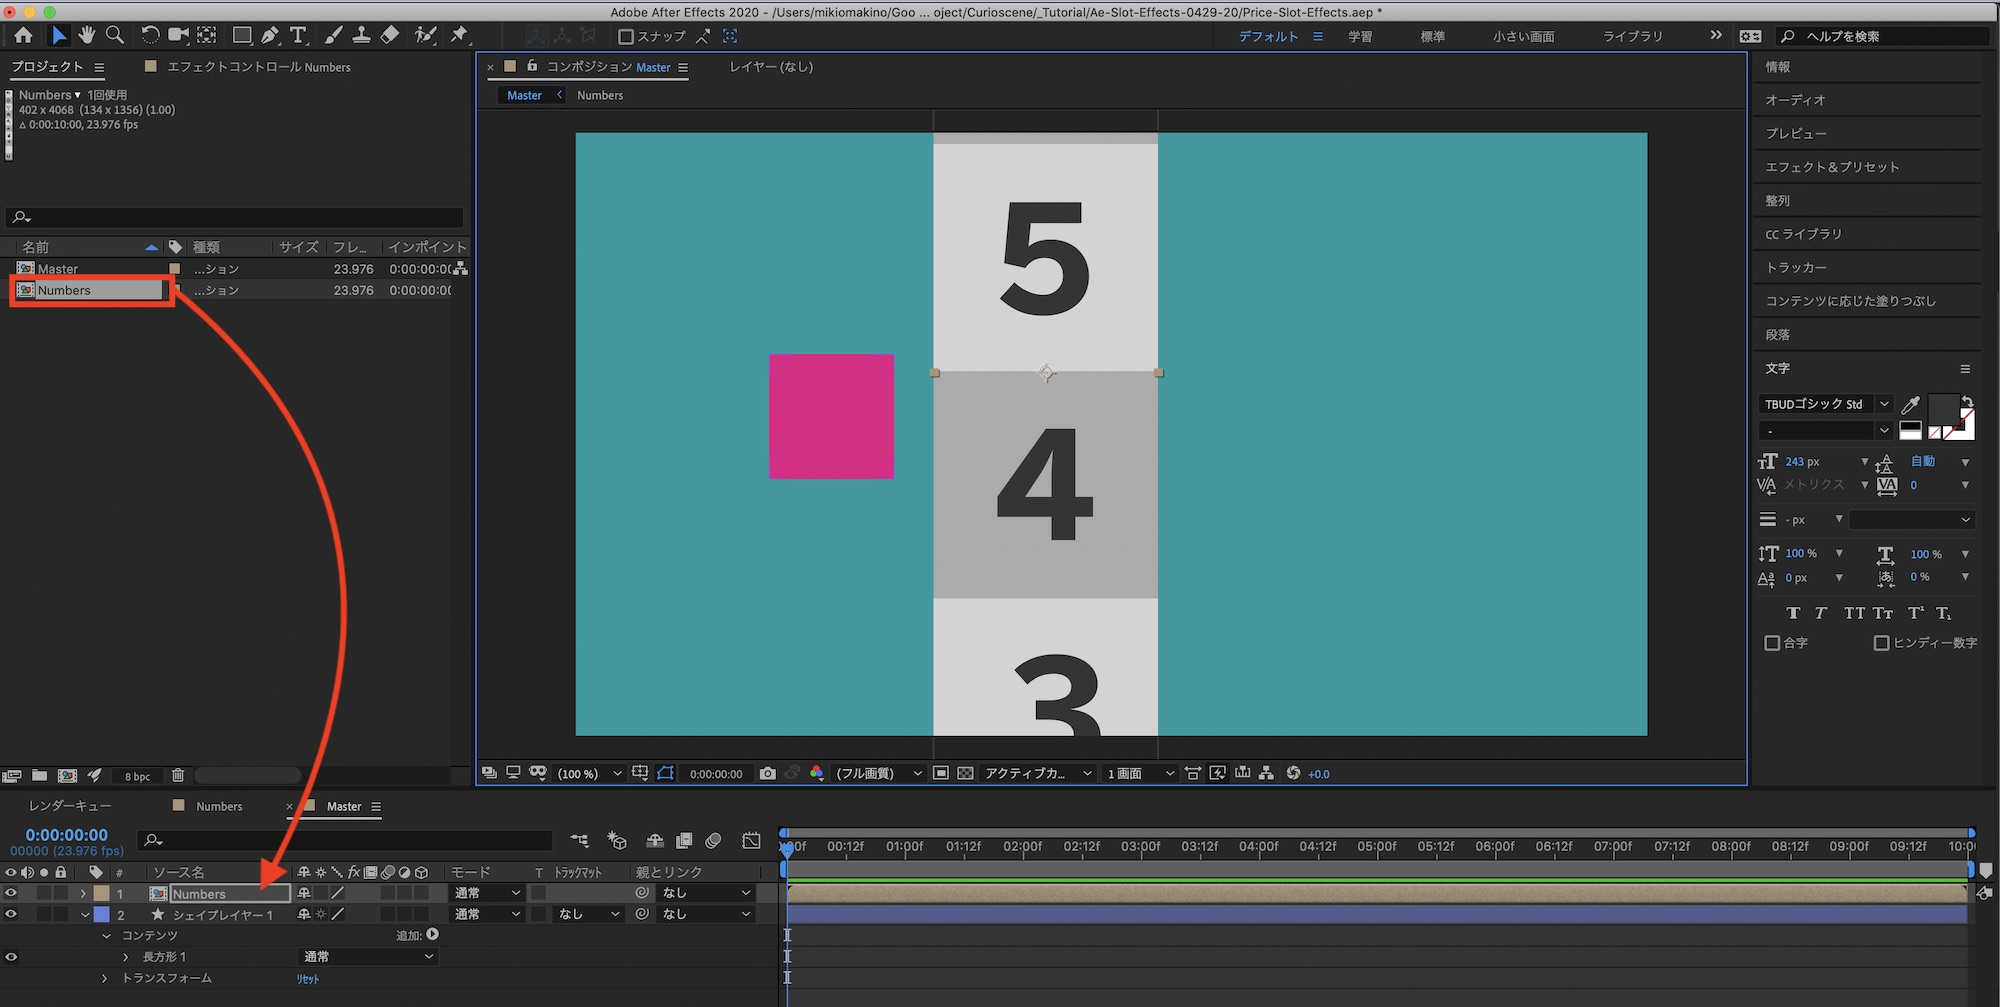Switch to the Numbers timeline tab
Image resolution: width=2000 pixels, height=1007 pixels.
[218, 806]
